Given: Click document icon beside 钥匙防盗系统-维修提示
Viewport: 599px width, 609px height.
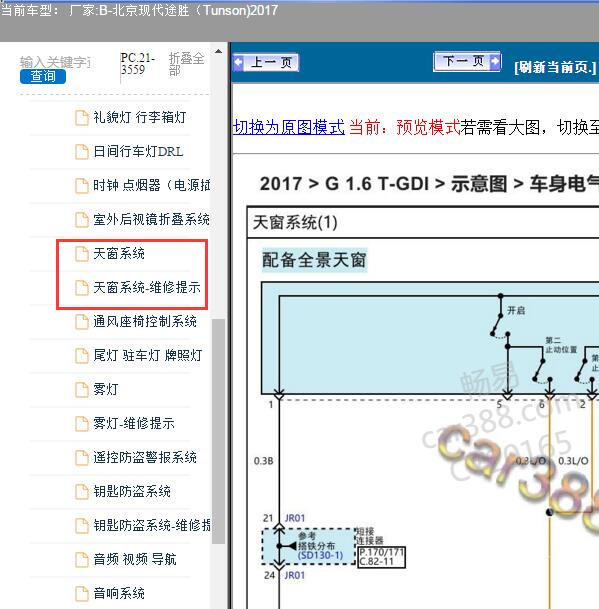Looking at the screenshot, I should [82, 526].
